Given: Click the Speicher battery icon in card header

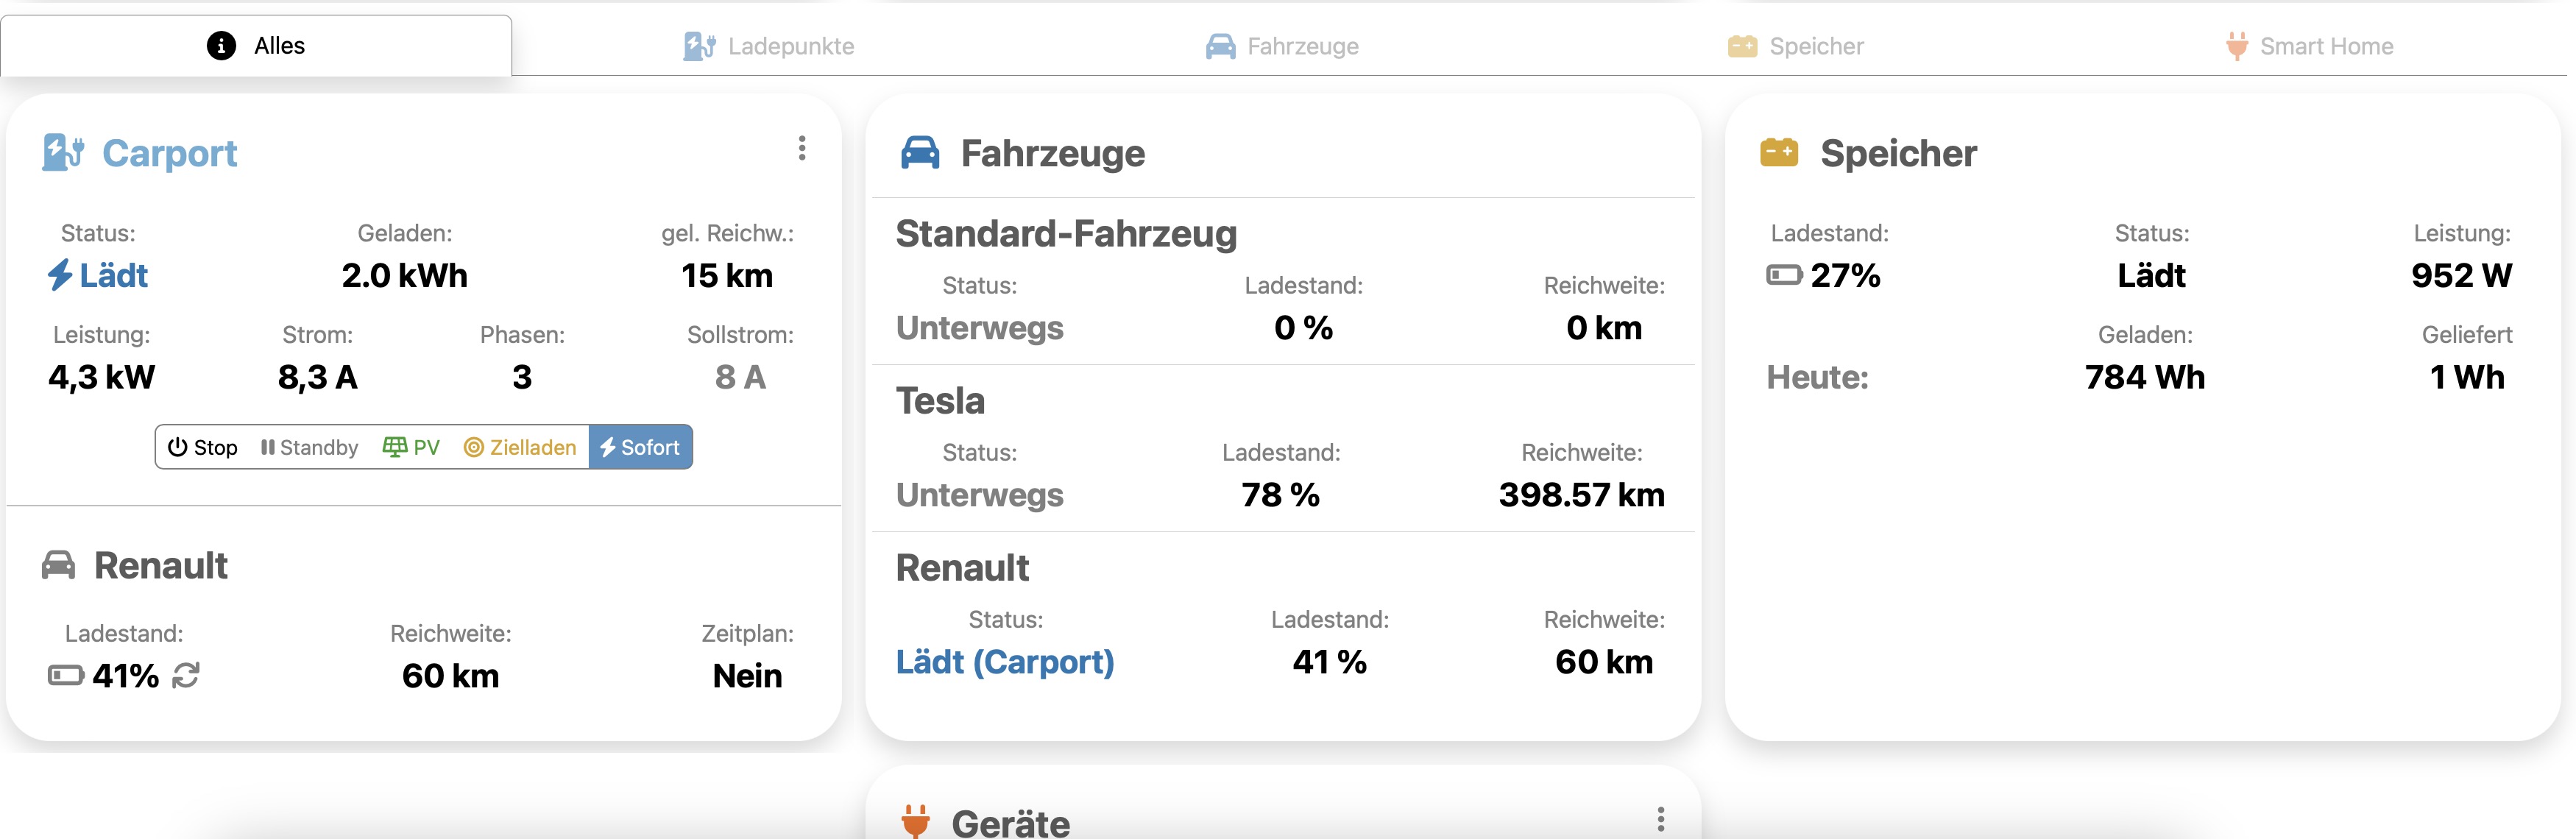Looking at the screenshot, I should click(1778, 153).
